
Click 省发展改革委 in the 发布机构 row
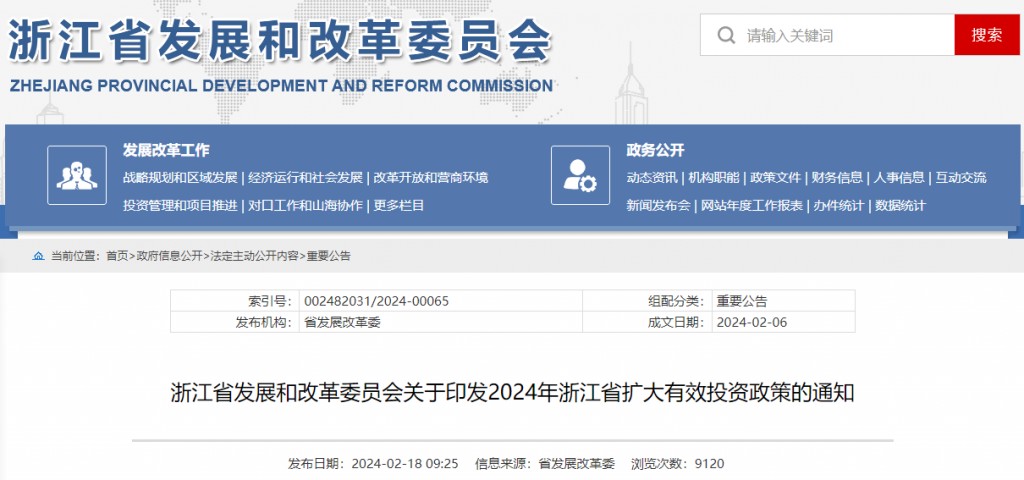[342, 322]
